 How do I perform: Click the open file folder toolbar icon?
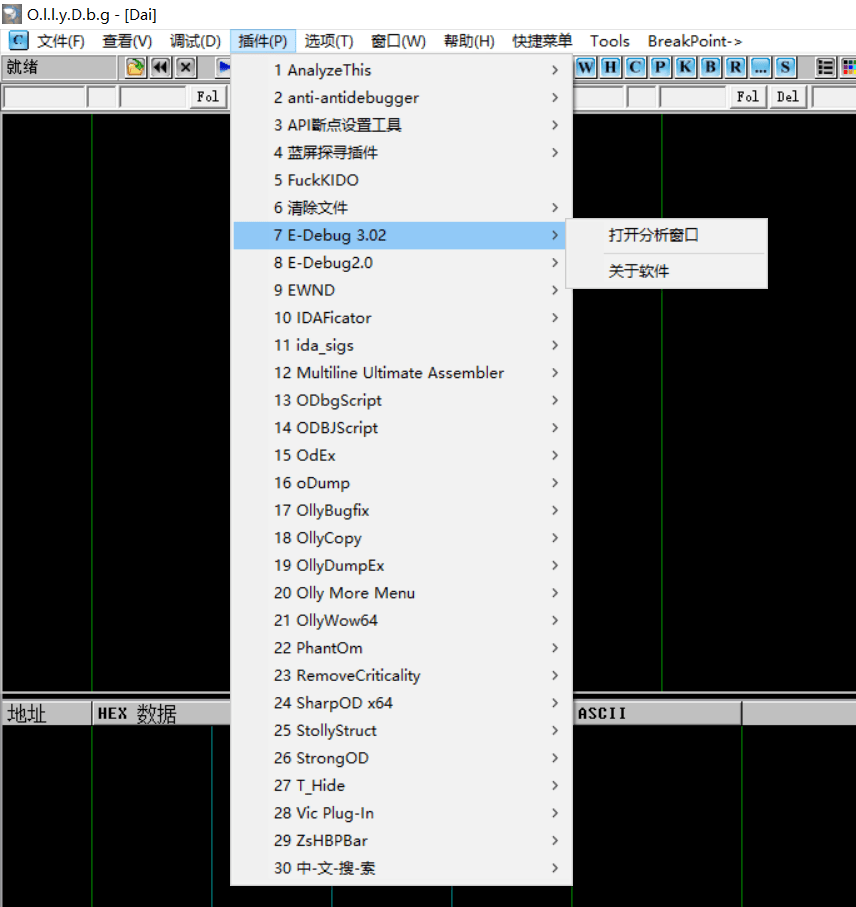point(135,68)
